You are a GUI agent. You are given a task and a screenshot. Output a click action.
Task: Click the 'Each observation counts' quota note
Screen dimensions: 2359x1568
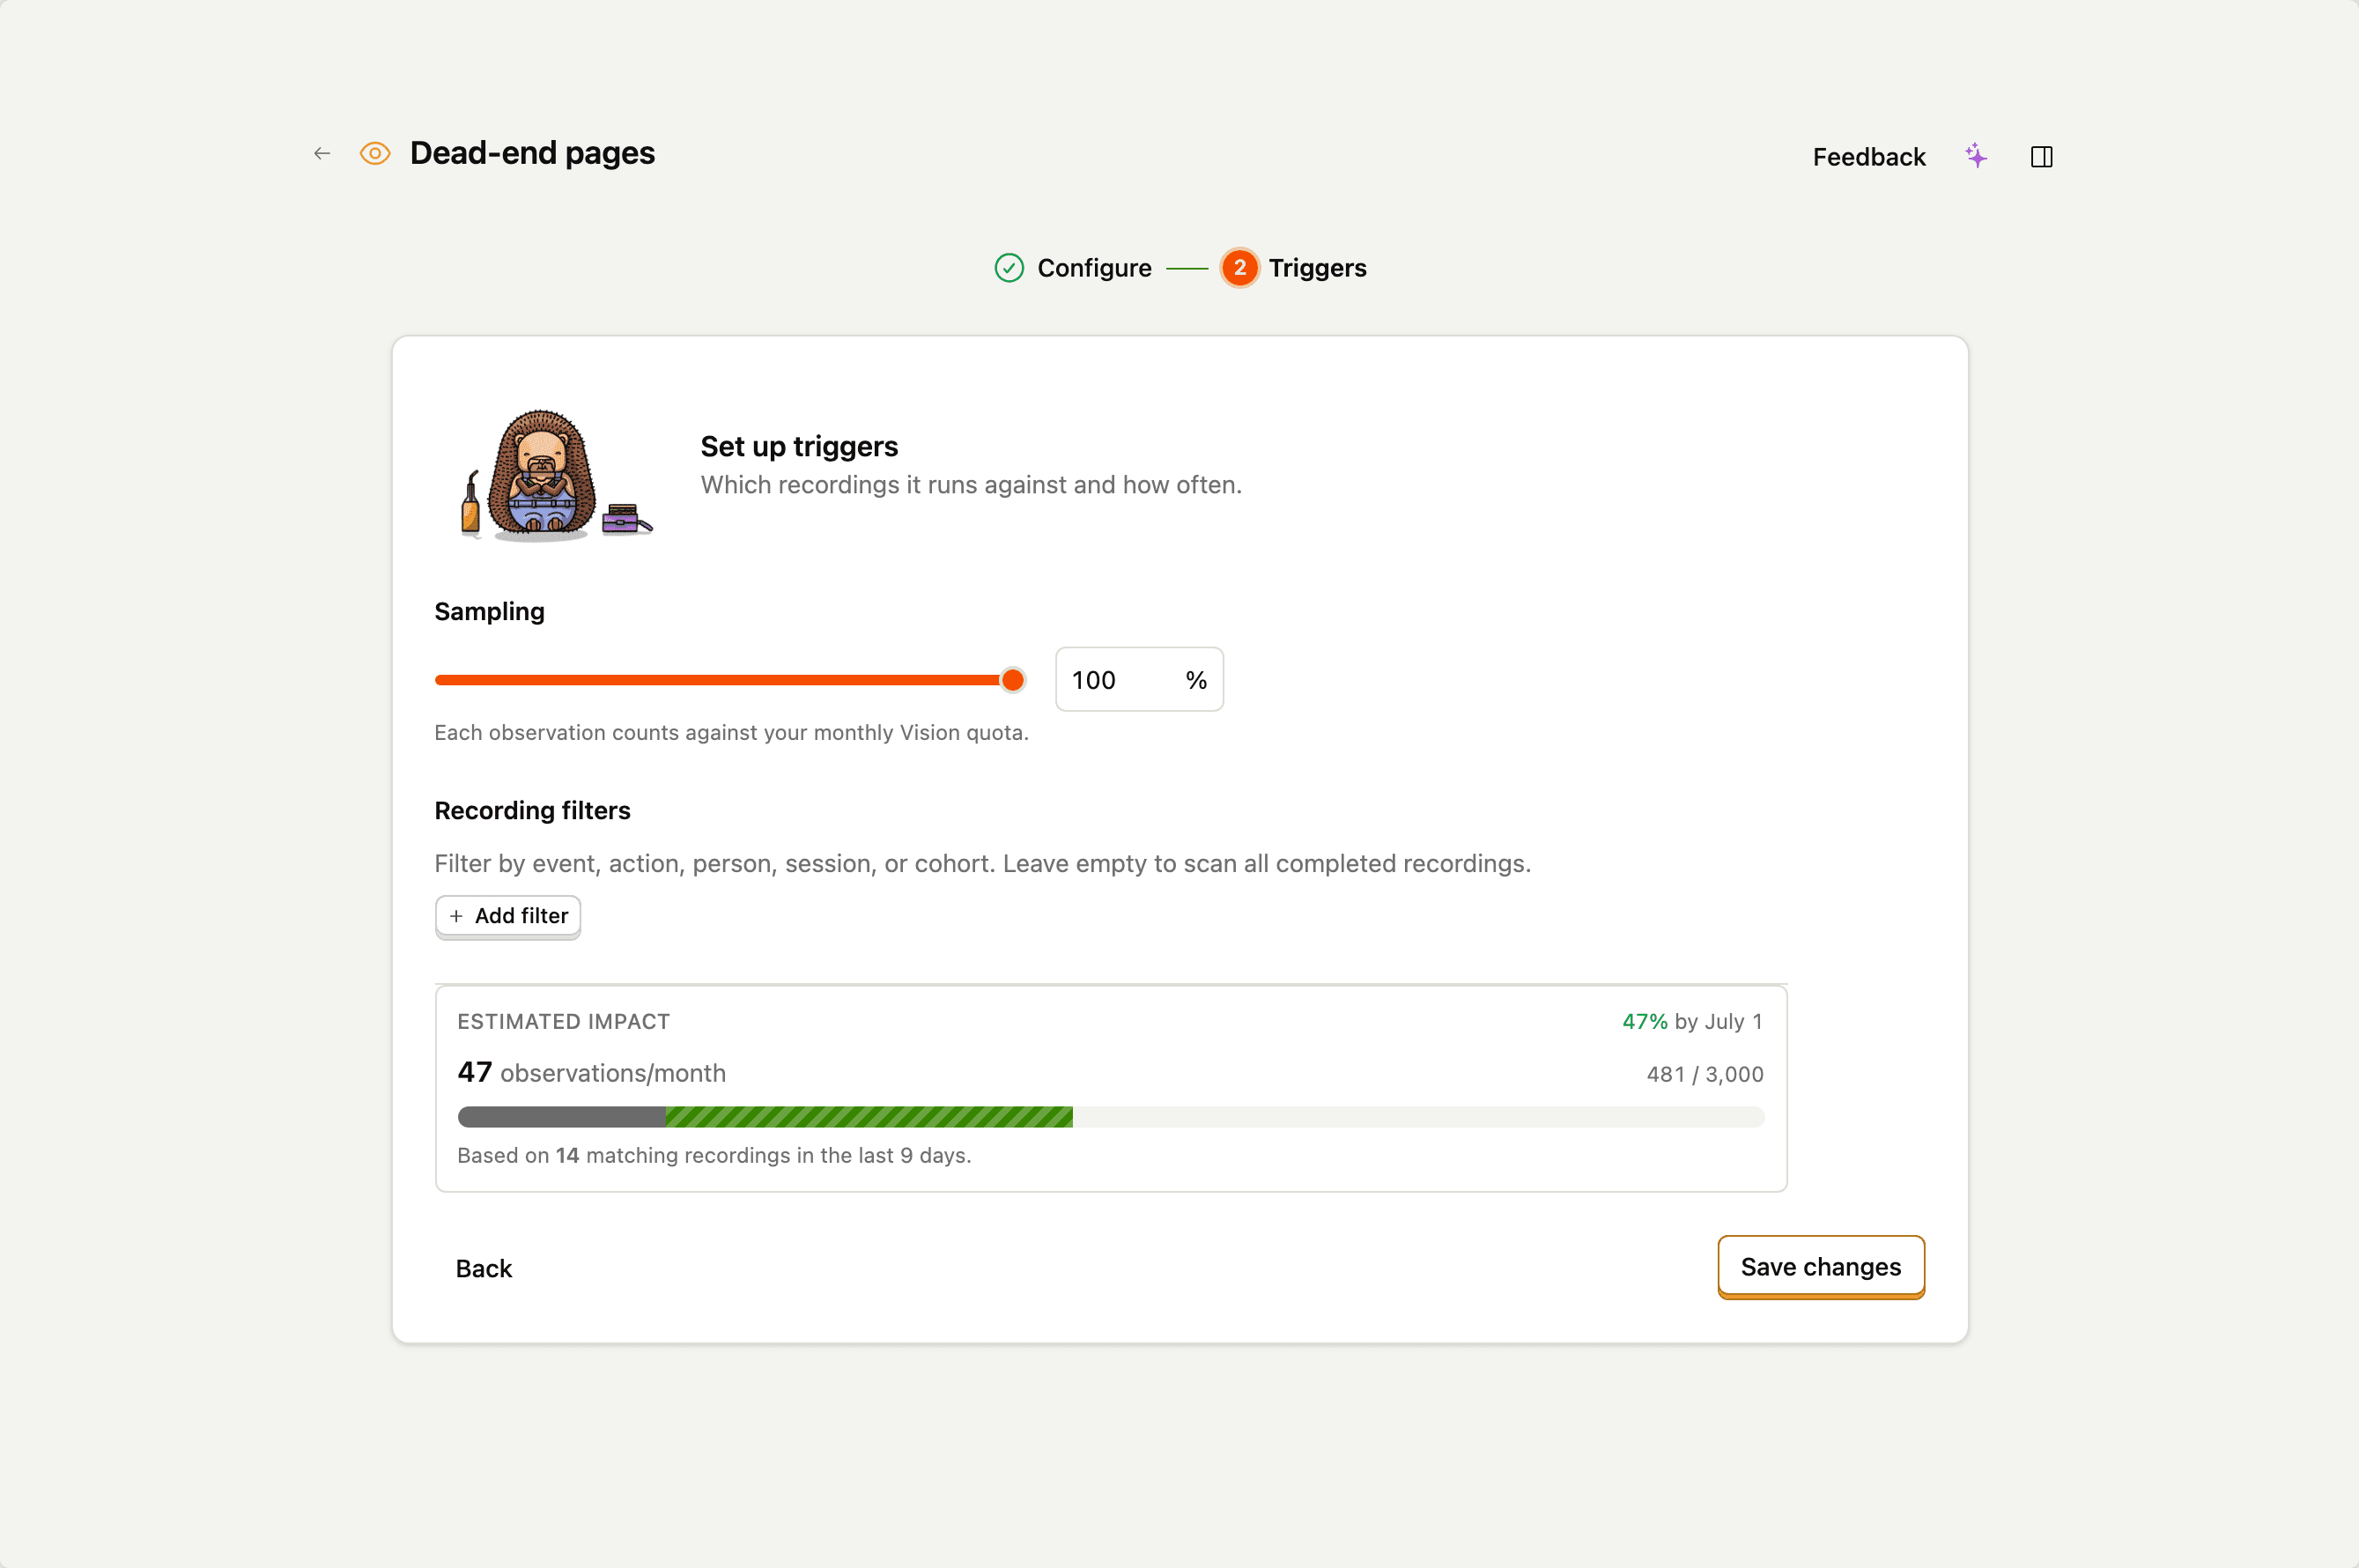coord(731,732)
